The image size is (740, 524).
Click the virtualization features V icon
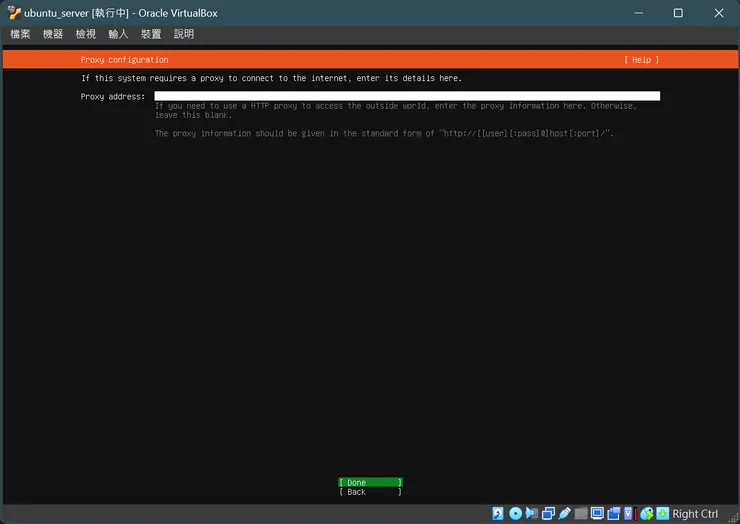tap(628, 513)
